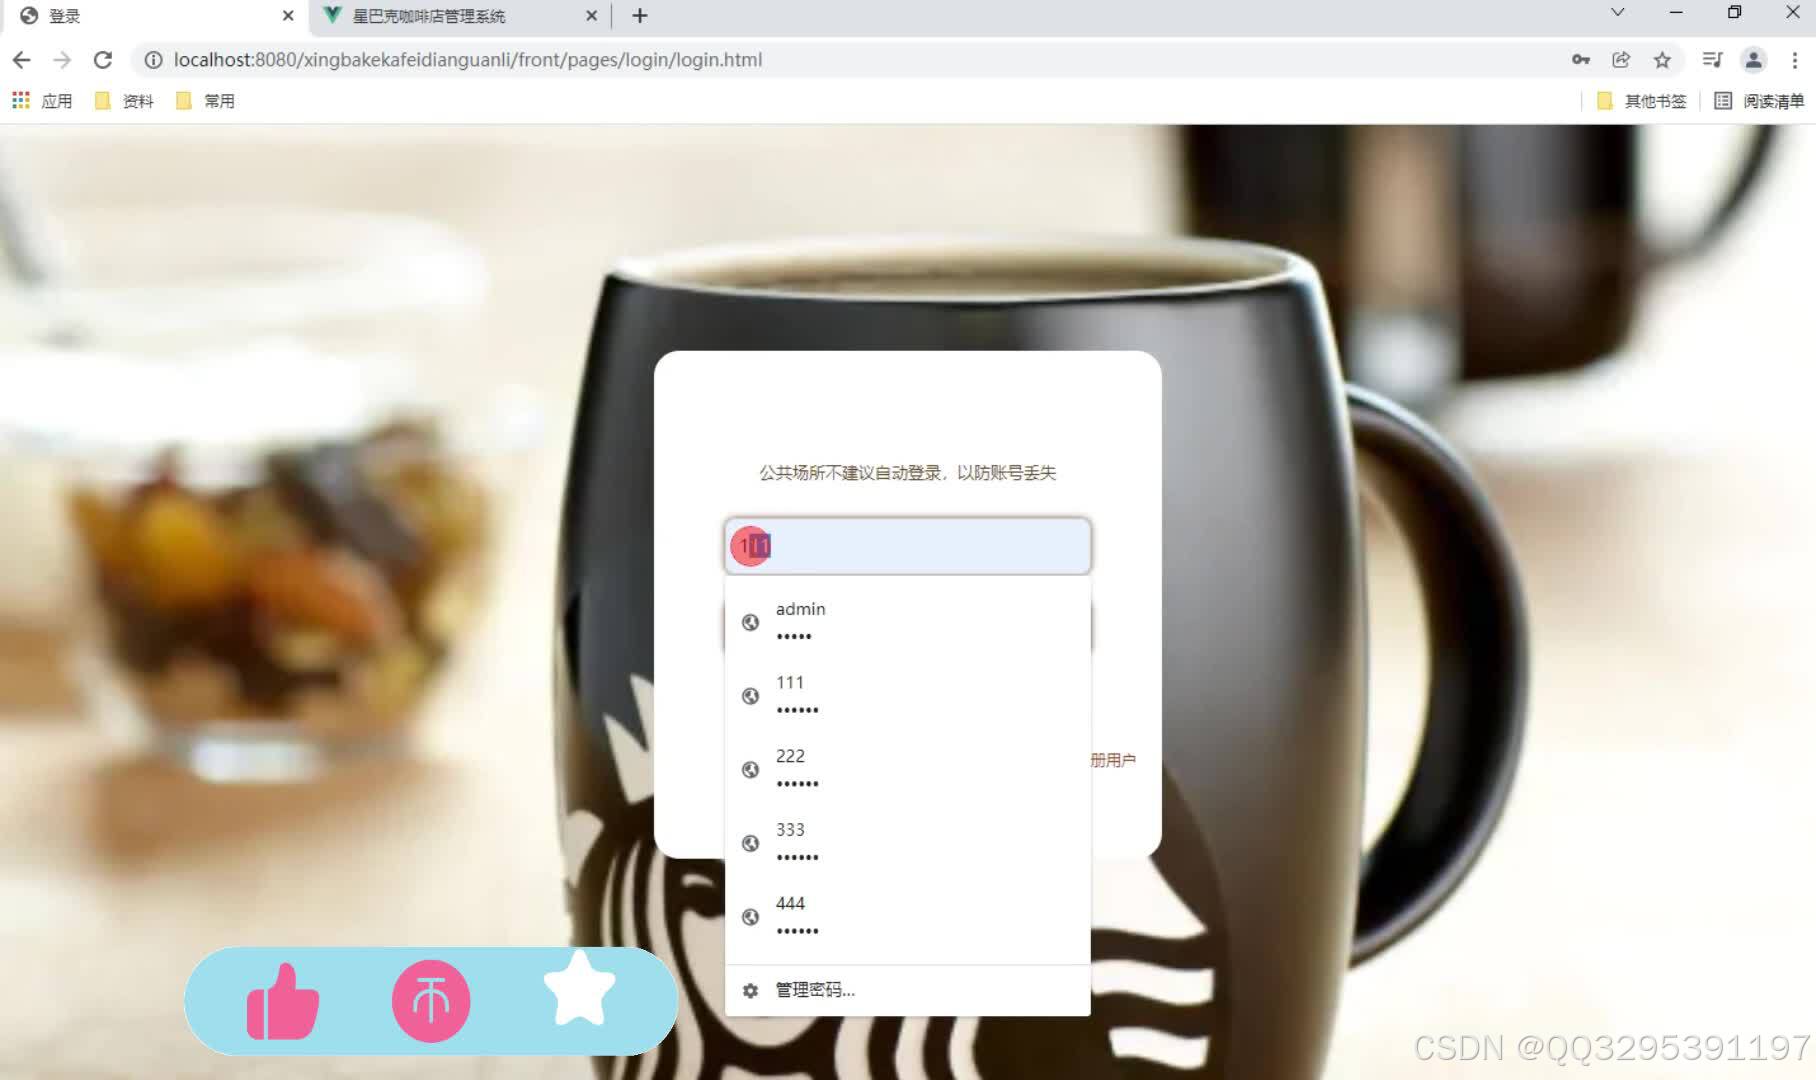Open the 应用 apps shortcut
Viewport: 1816px width, 1080px height.
(x=42, y=101)
